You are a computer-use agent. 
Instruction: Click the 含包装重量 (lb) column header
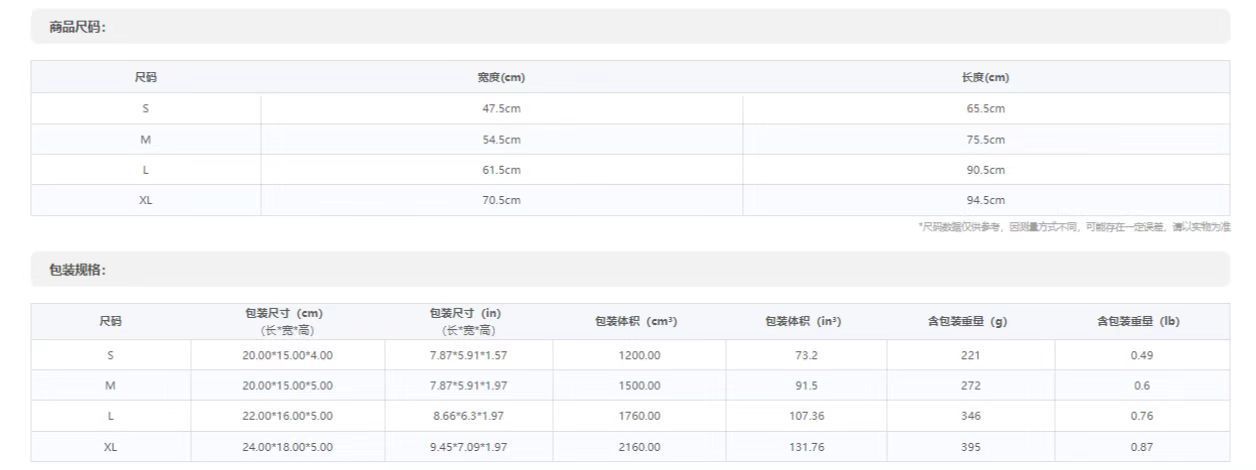[x=1141, y=321]
